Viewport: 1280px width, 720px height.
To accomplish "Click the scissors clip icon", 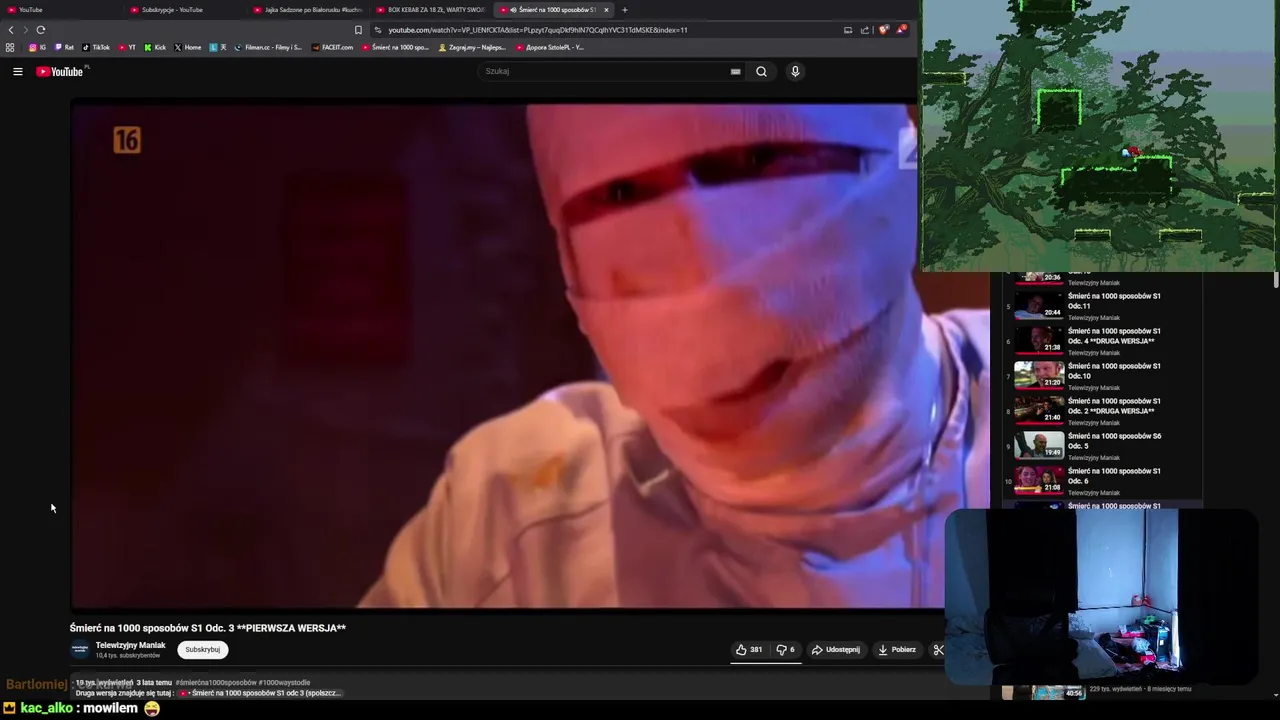I will click(938, 650).
